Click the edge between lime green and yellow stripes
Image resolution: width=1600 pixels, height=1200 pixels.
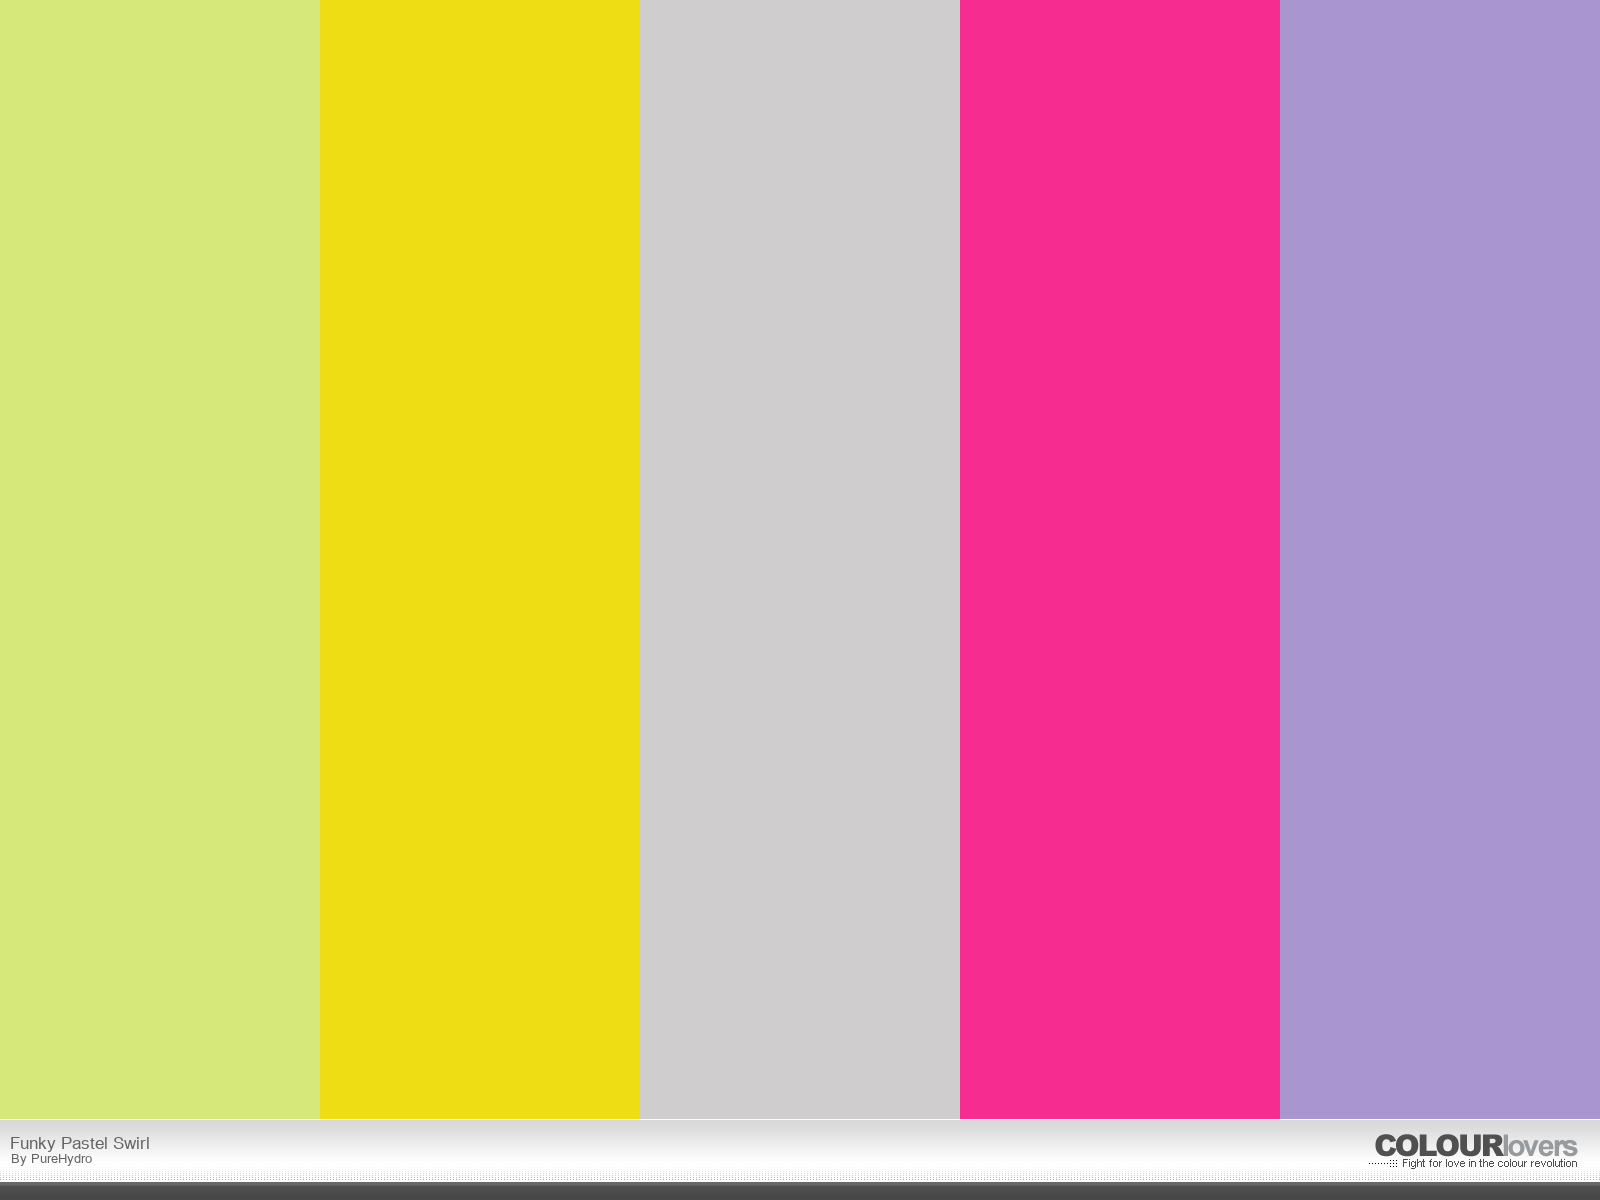point(320,560)
